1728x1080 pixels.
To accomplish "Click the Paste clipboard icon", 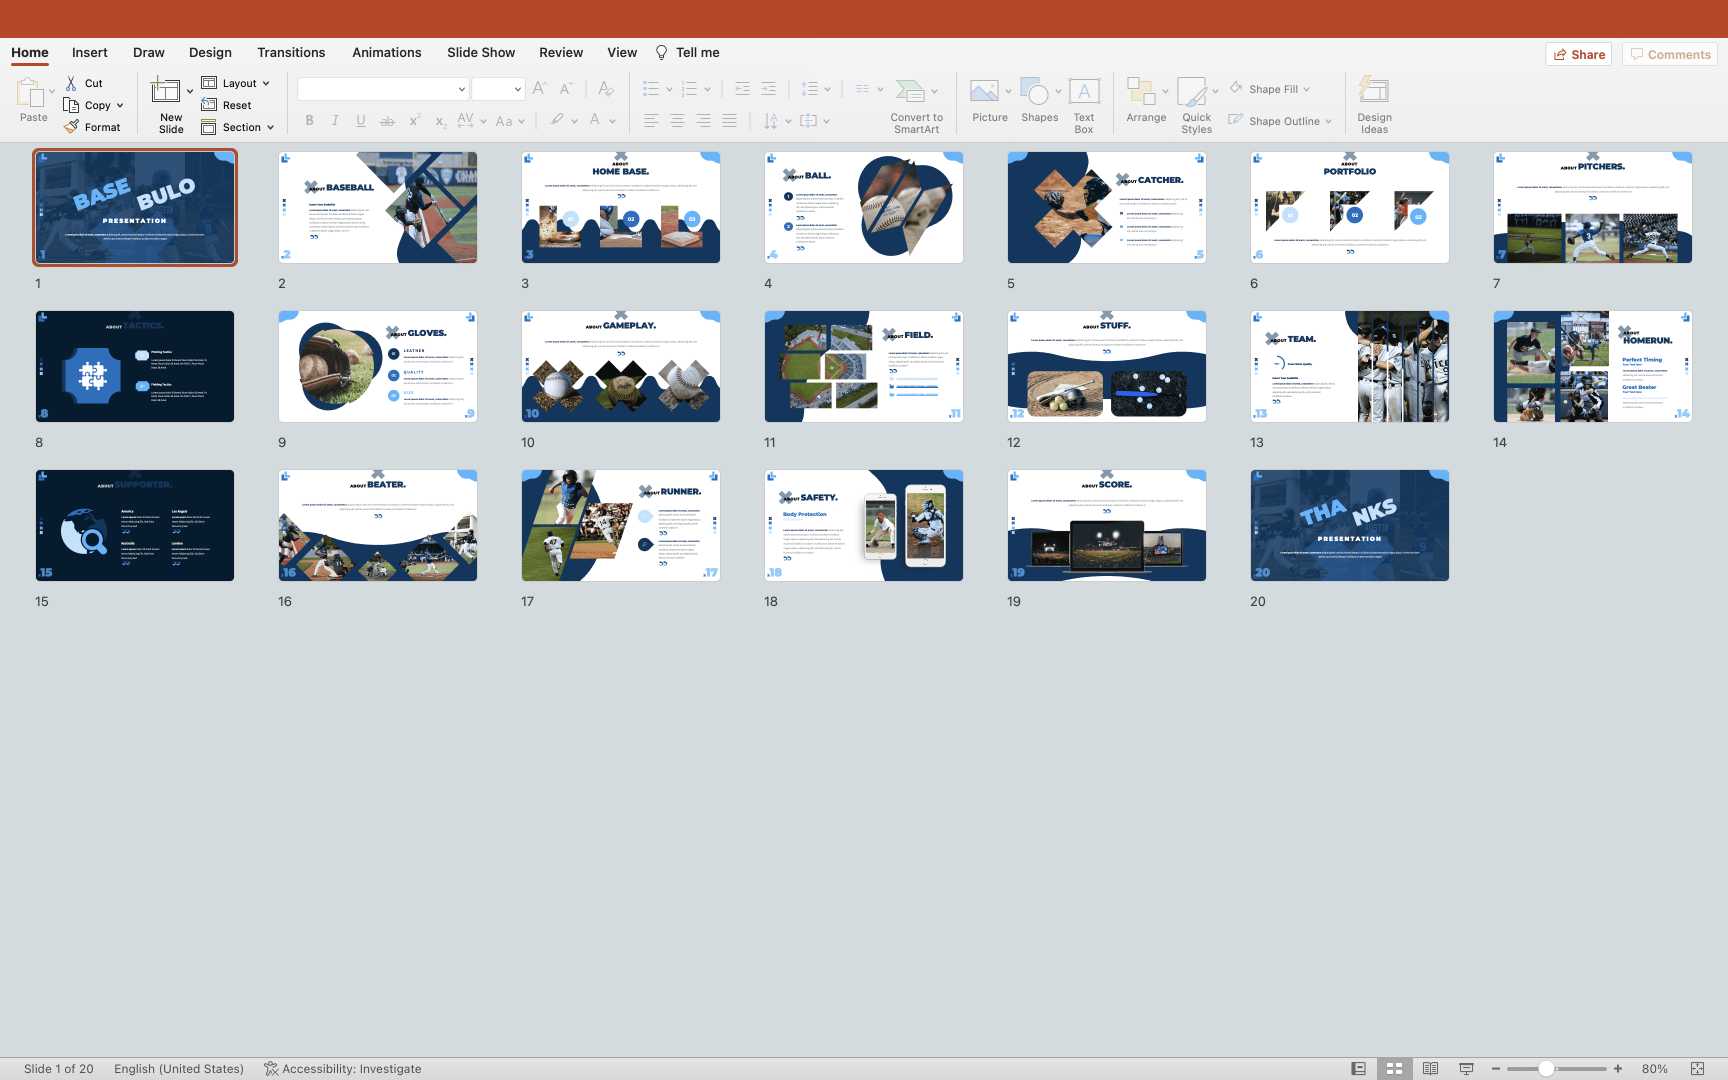I will click(x=30, y=93).
